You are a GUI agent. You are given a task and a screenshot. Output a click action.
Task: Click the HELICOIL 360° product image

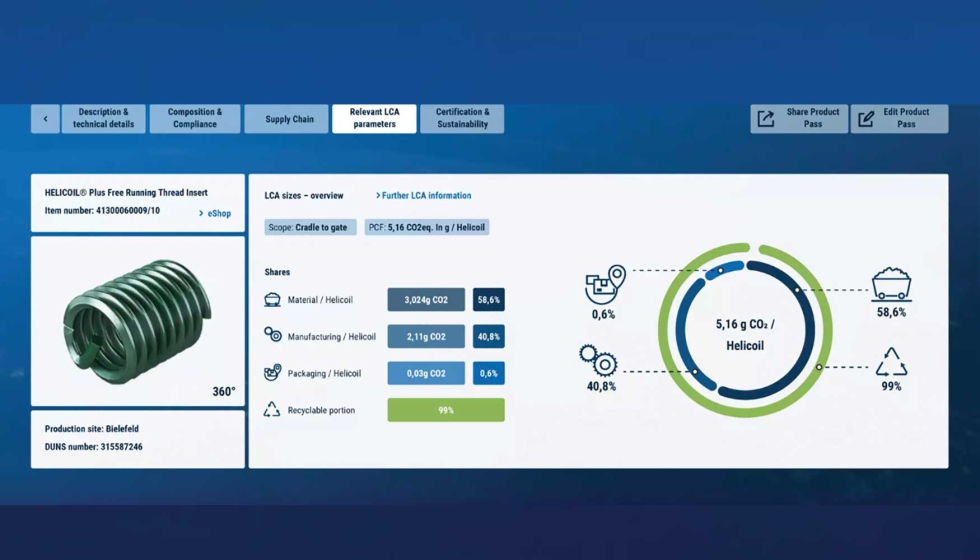tap(138, 320)
